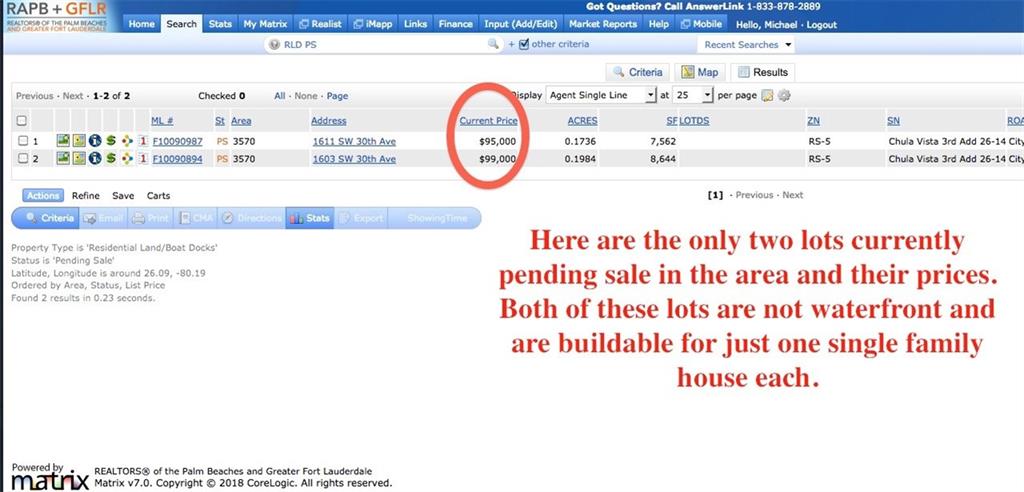Click the map icon in row 2

tap(78, 159)
